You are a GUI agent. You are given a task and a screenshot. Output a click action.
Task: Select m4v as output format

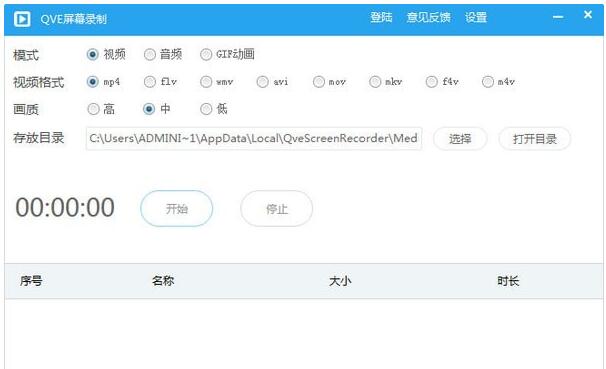click(x=488, y=82)
